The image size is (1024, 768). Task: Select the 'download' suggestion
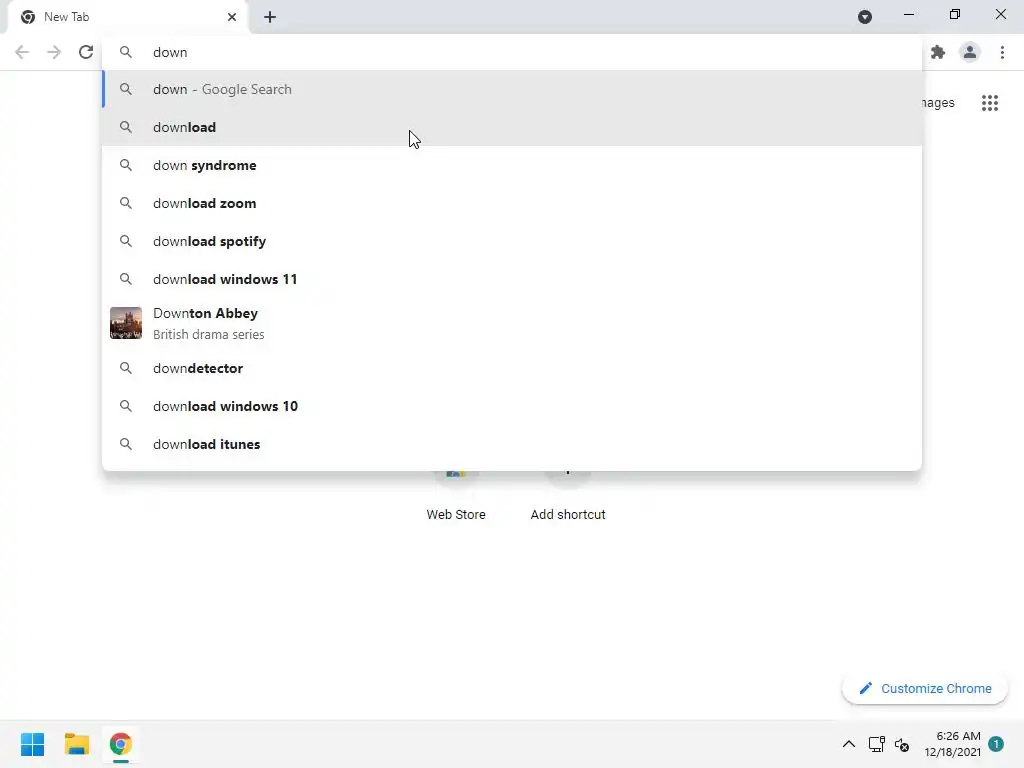point(512,127)
